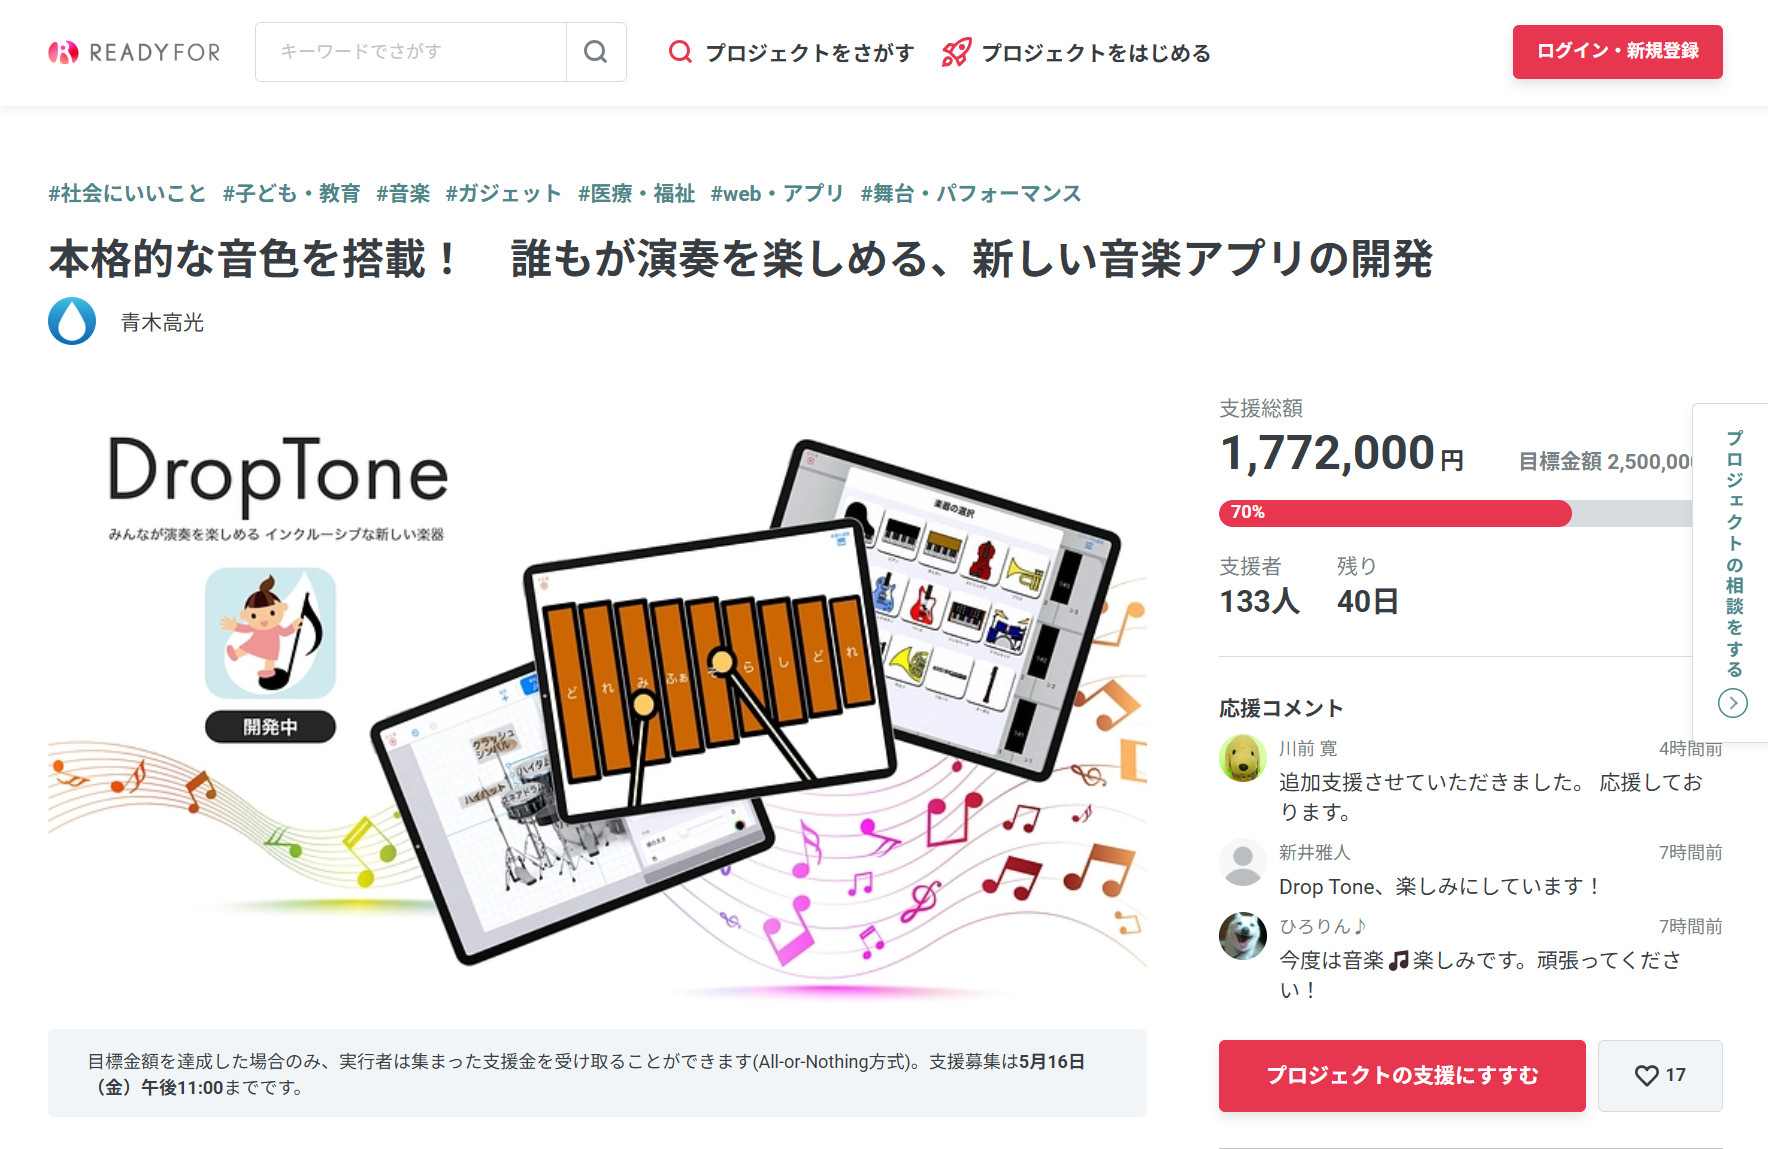The height and width of the screenshot is (1149, 1768).
Task: Click the ログイン・新規登録 button
Action: tap(1617, 51)
